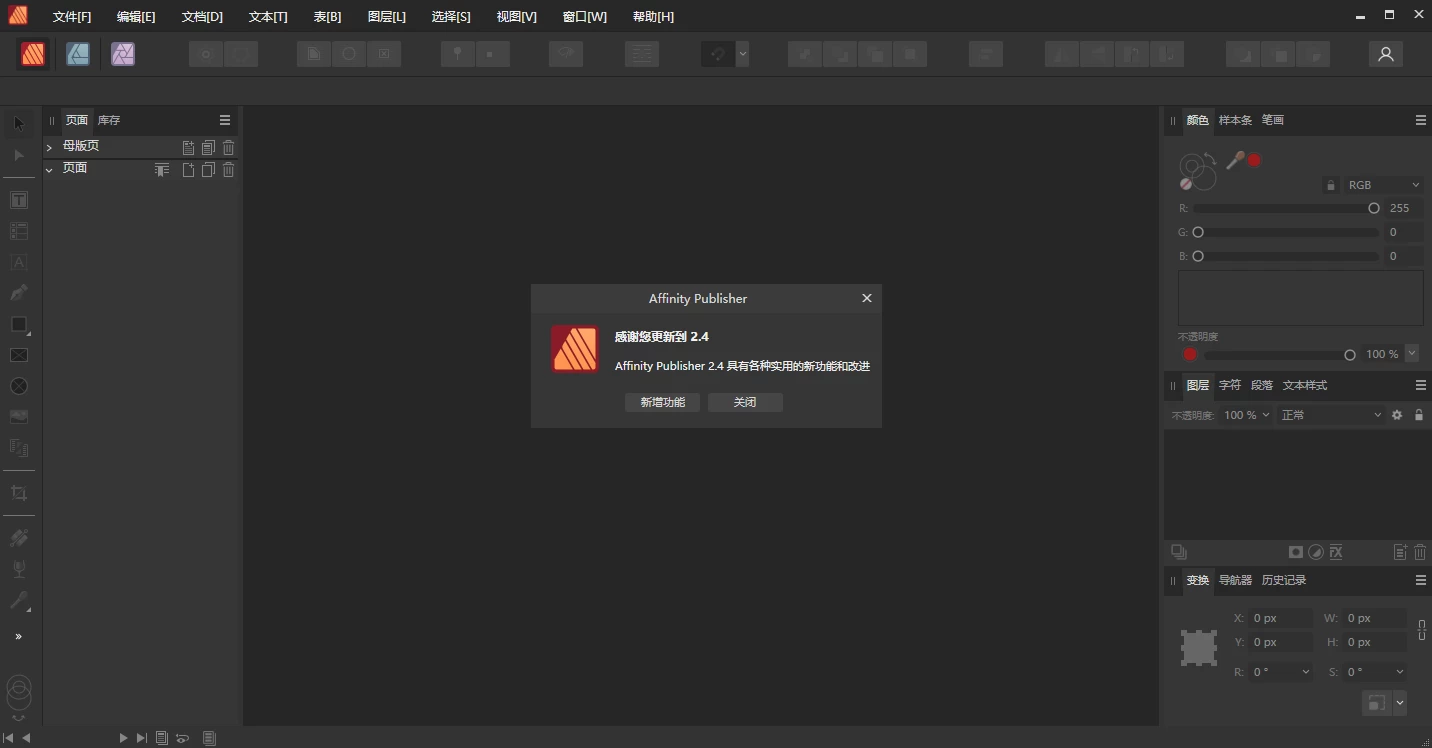
Task: Select the Pen tool in the tools panel
Action: tap(18, 292)
